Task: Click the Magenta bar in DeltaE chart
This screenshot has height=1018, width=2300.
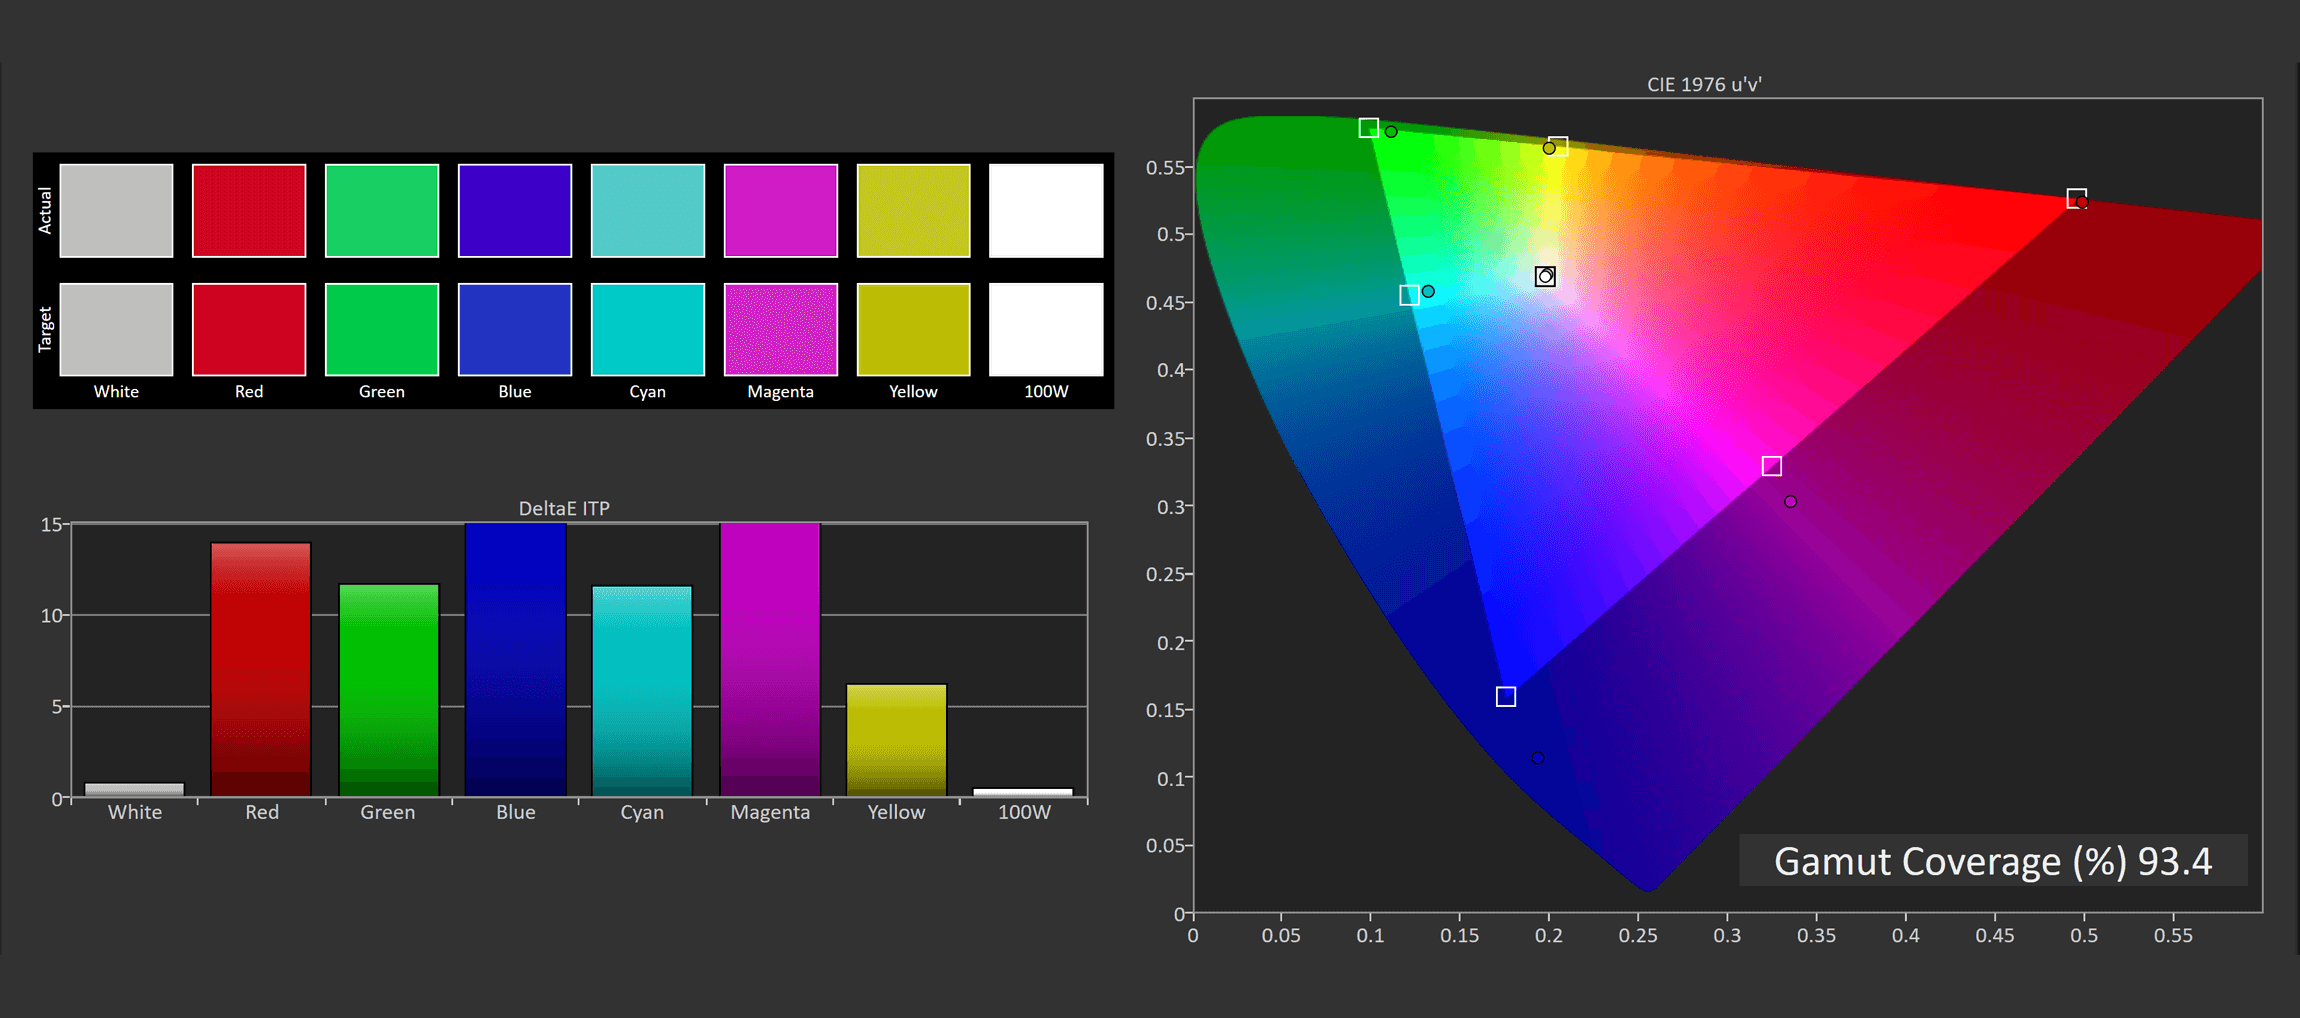Action: tap(770, 660)
